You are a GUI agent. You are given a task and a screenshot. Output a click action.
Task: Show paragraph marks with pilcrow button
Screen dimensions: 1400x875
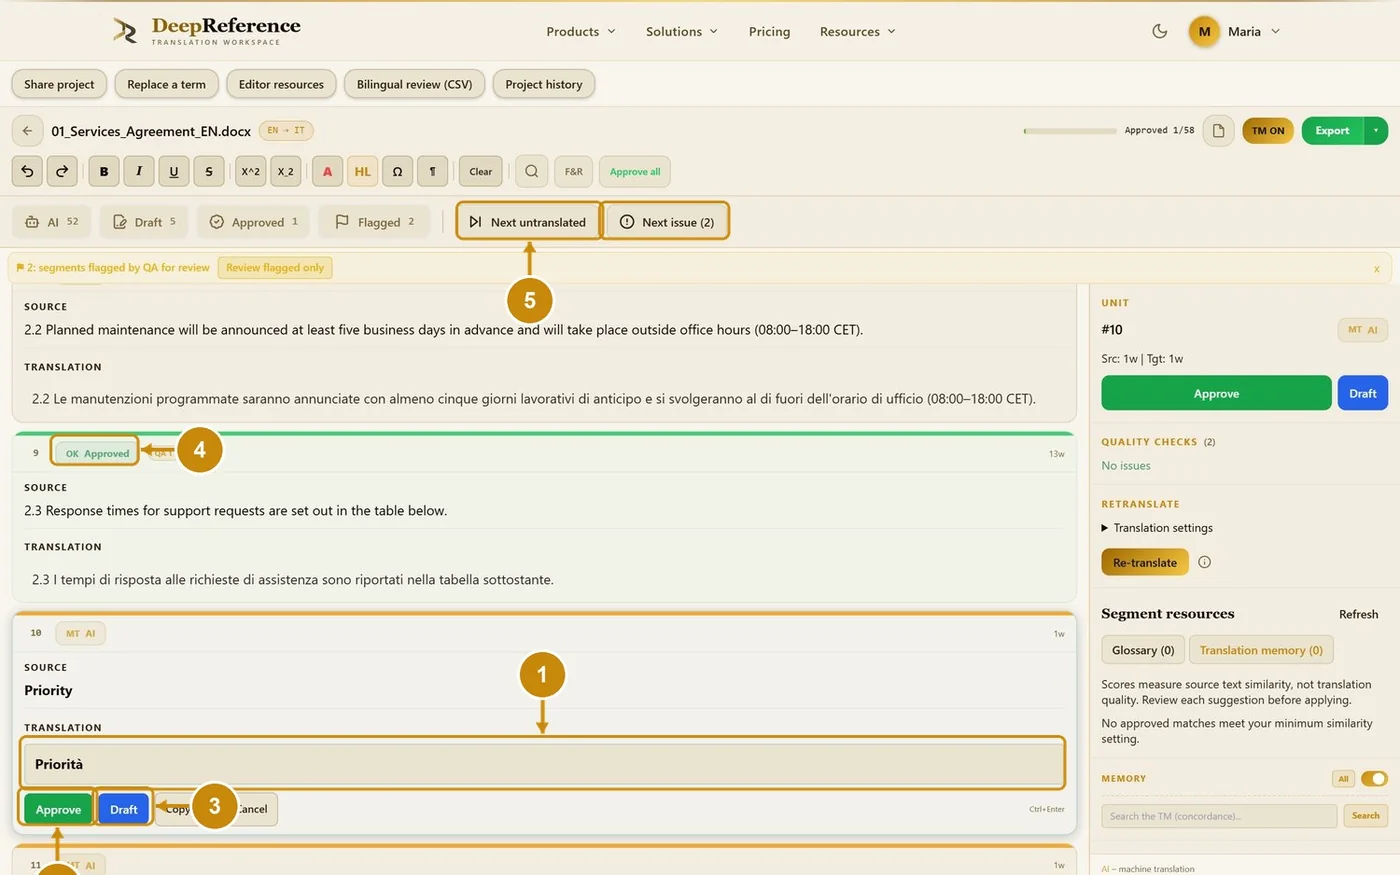433,171
